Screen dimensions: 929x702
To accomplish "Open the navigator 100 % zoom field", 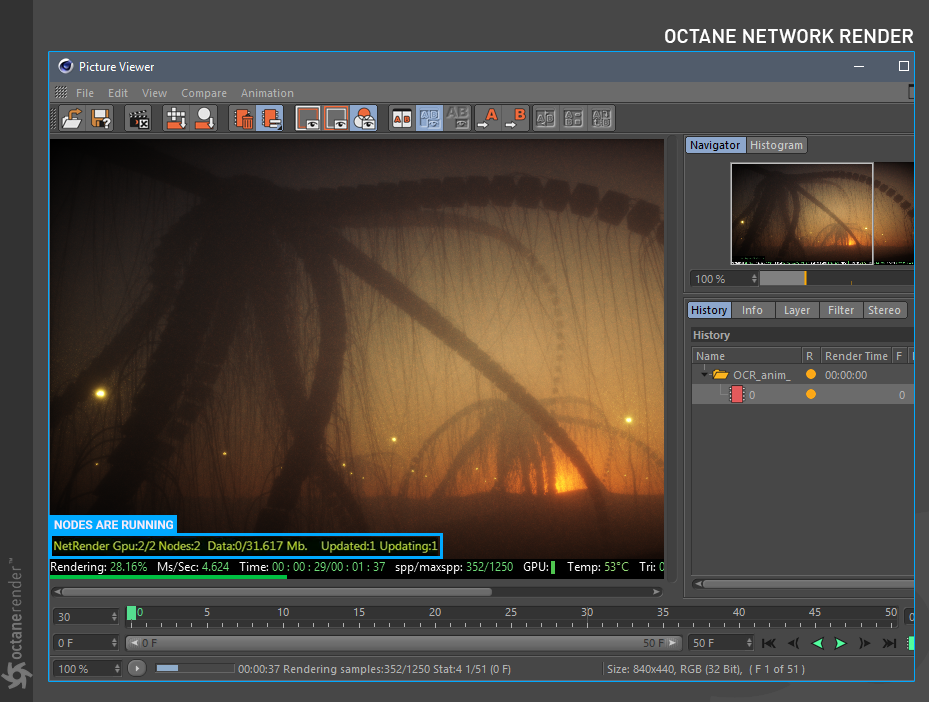I will click(x=722, y=279).
